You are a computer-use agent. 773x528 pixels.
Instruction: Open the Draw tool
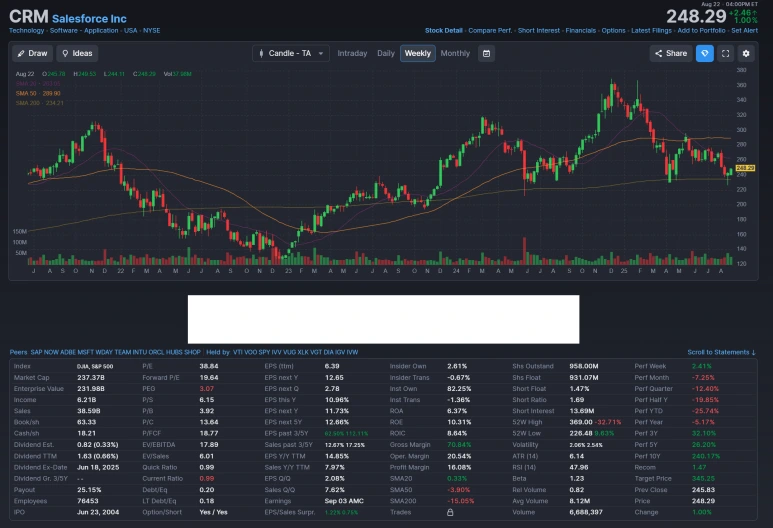(x=32, y=53)
